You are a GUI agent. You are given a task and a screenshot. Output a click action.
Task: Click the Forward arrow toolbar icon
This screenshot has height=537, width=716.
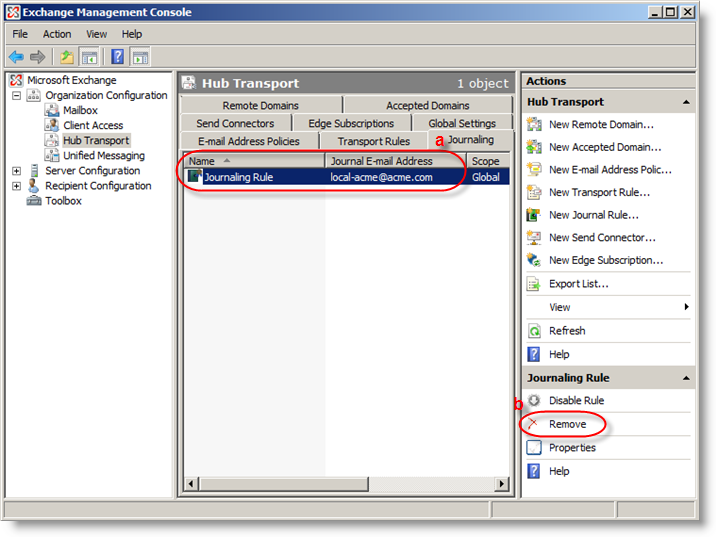point(37,57)
